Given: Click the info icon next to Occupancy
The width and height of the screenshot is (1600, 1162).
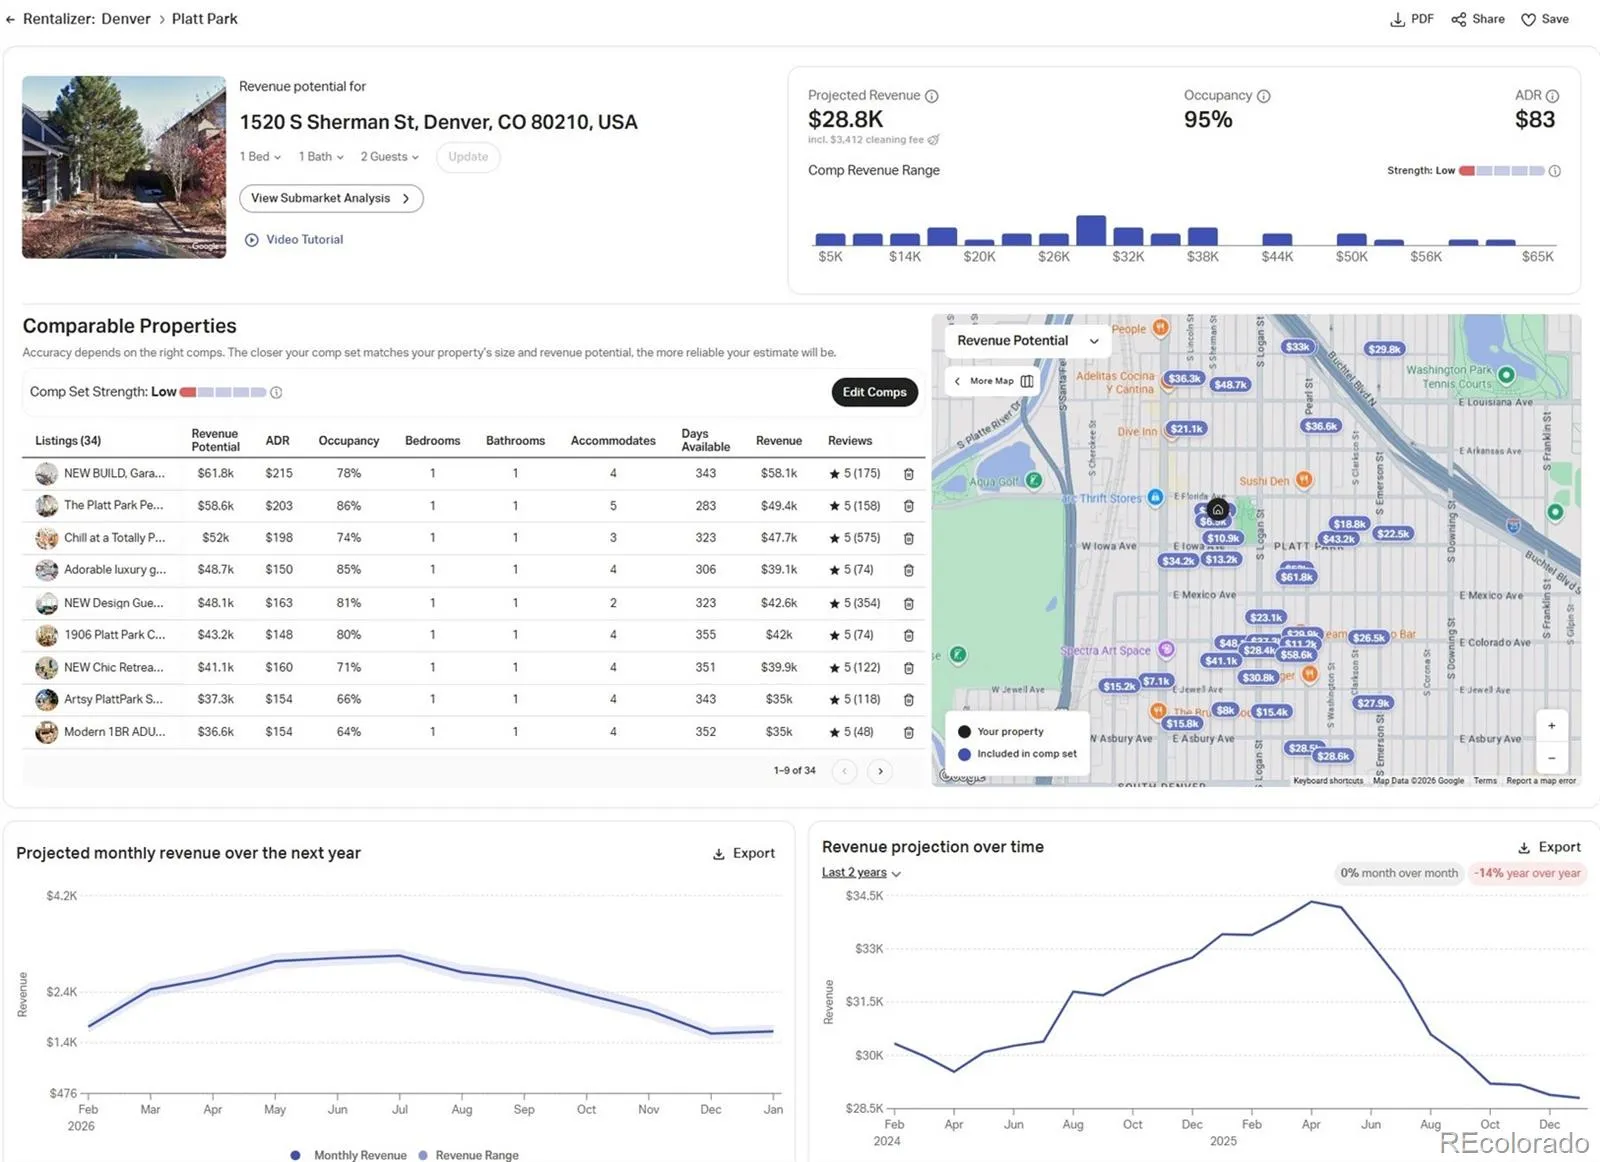Looking at the screenshot, I should pos(1264,96).
